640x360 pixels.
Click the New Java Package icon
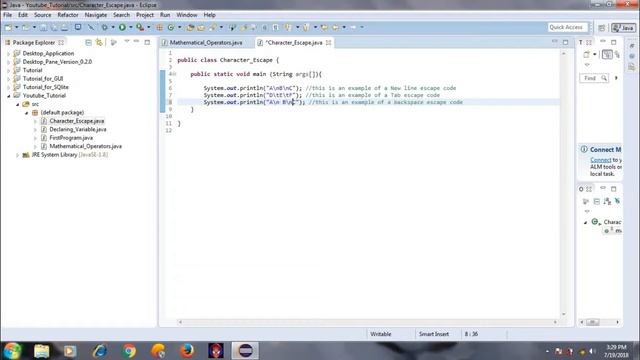pos(159,27)
